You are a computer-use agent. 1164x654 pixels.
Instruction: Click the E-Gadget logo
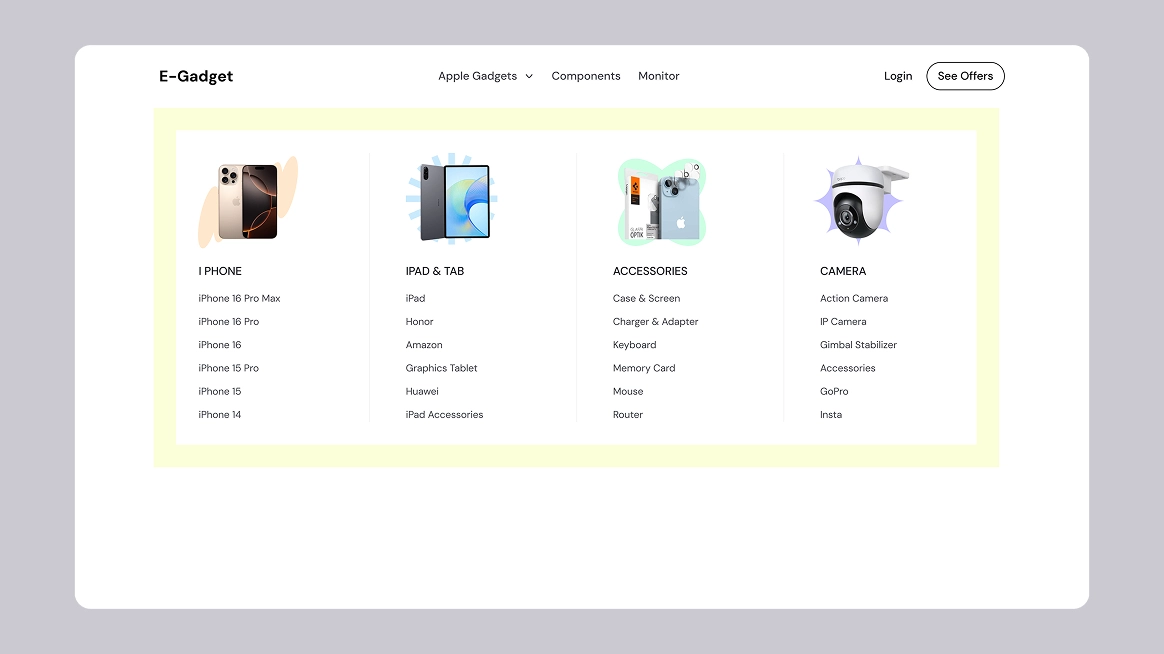[x=196, y=76]
